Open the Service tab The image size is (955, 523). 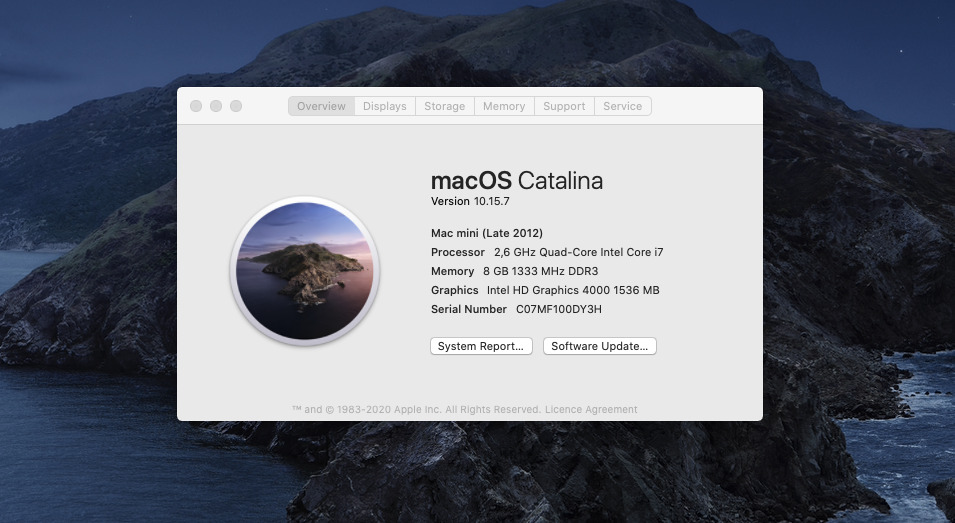click(x=622, y=106)
